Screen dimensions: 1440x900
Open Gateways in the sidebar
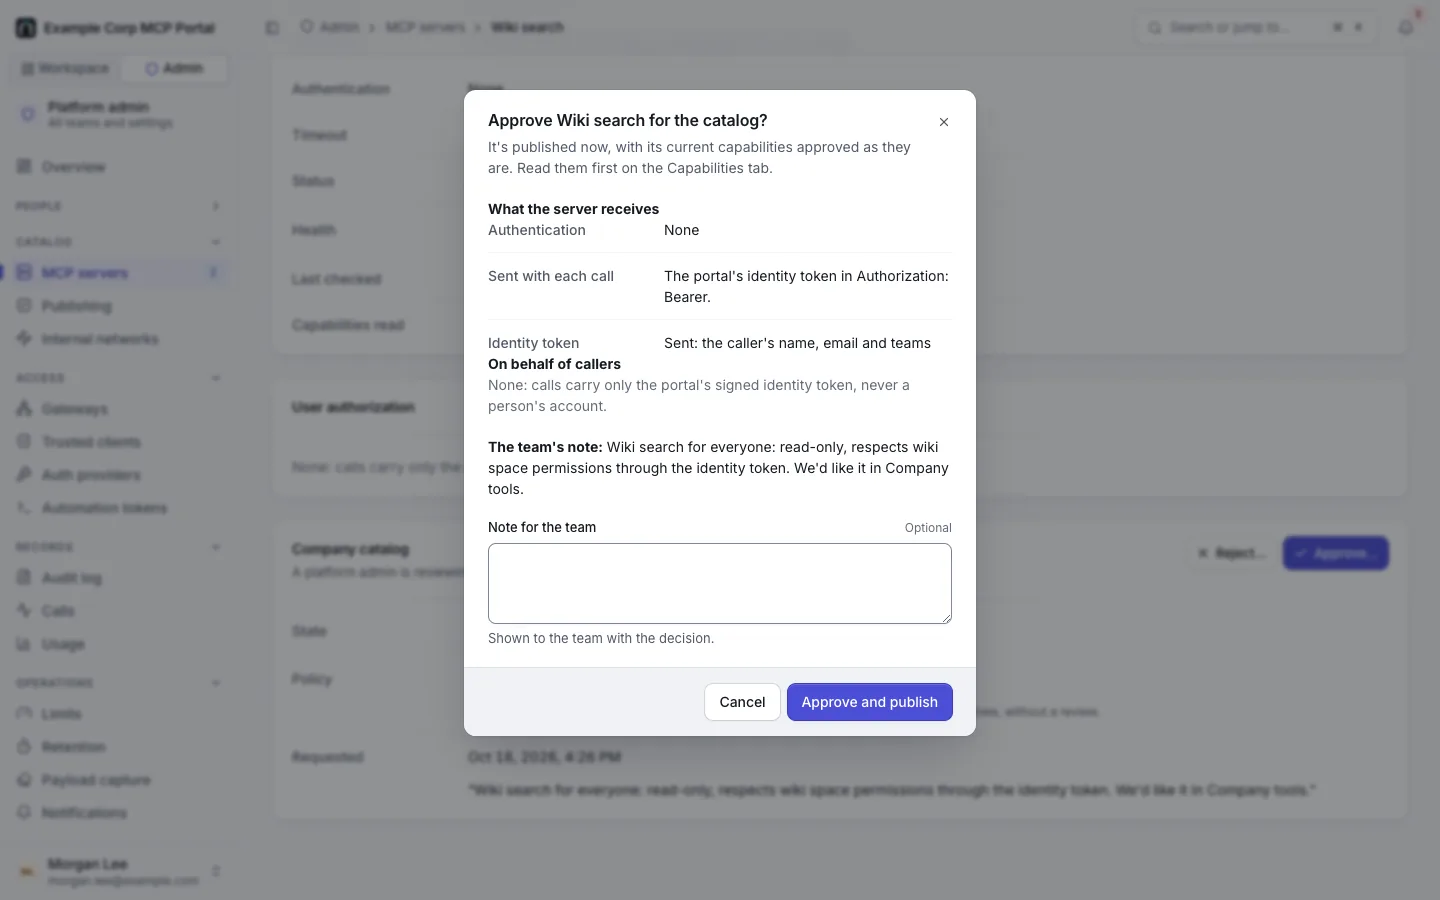pyautogui.click(x=120, y=409)
